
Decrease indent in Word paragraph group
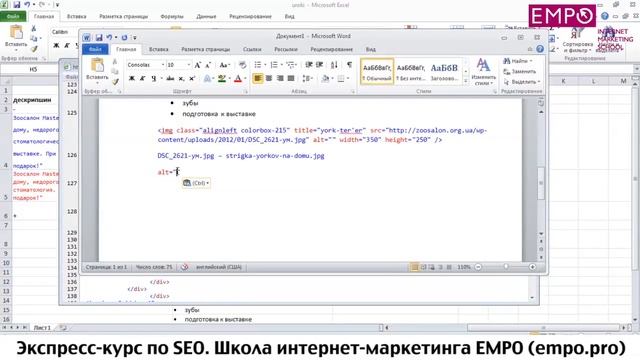[x=309, y=65]
